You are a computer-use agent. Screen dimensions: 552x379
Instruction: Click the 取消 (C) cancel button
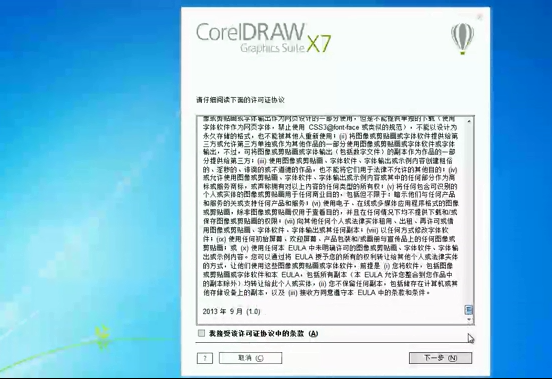(250, 358)
